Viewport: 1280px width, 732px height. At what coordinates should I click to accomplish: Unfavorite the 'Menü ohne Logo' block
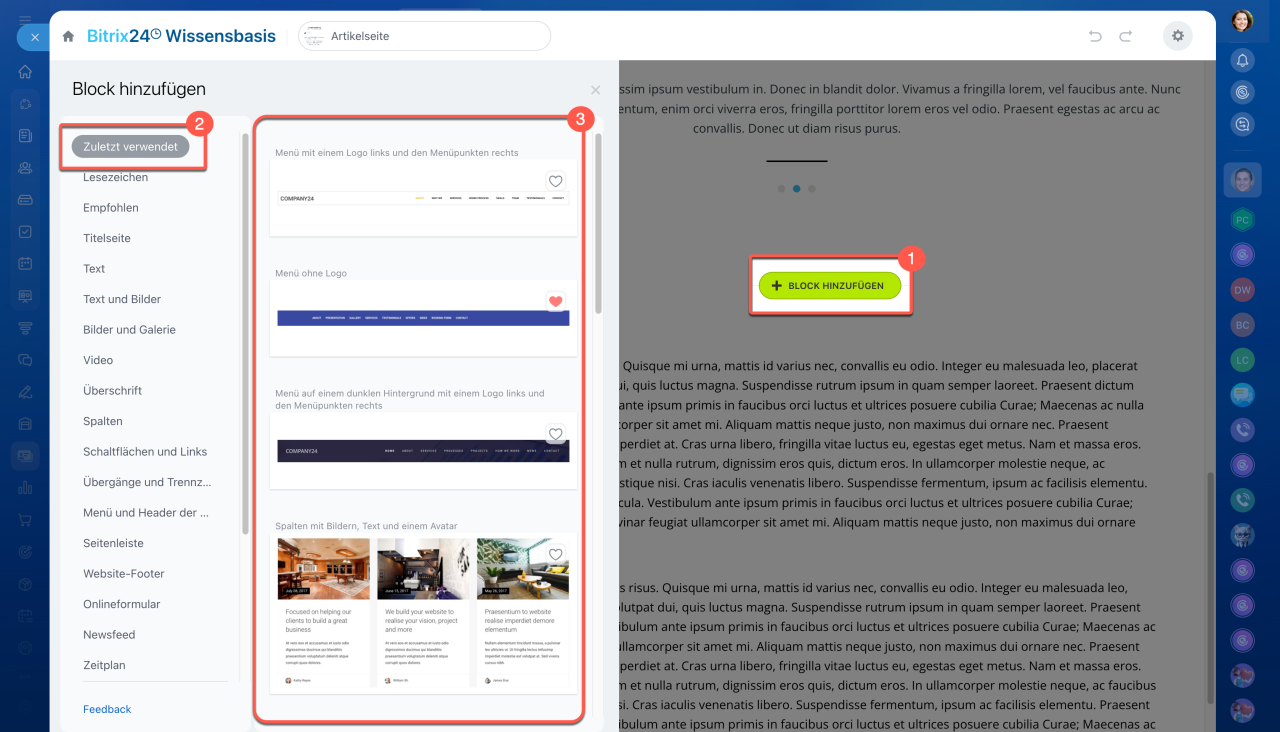click(x=556, y=301)
